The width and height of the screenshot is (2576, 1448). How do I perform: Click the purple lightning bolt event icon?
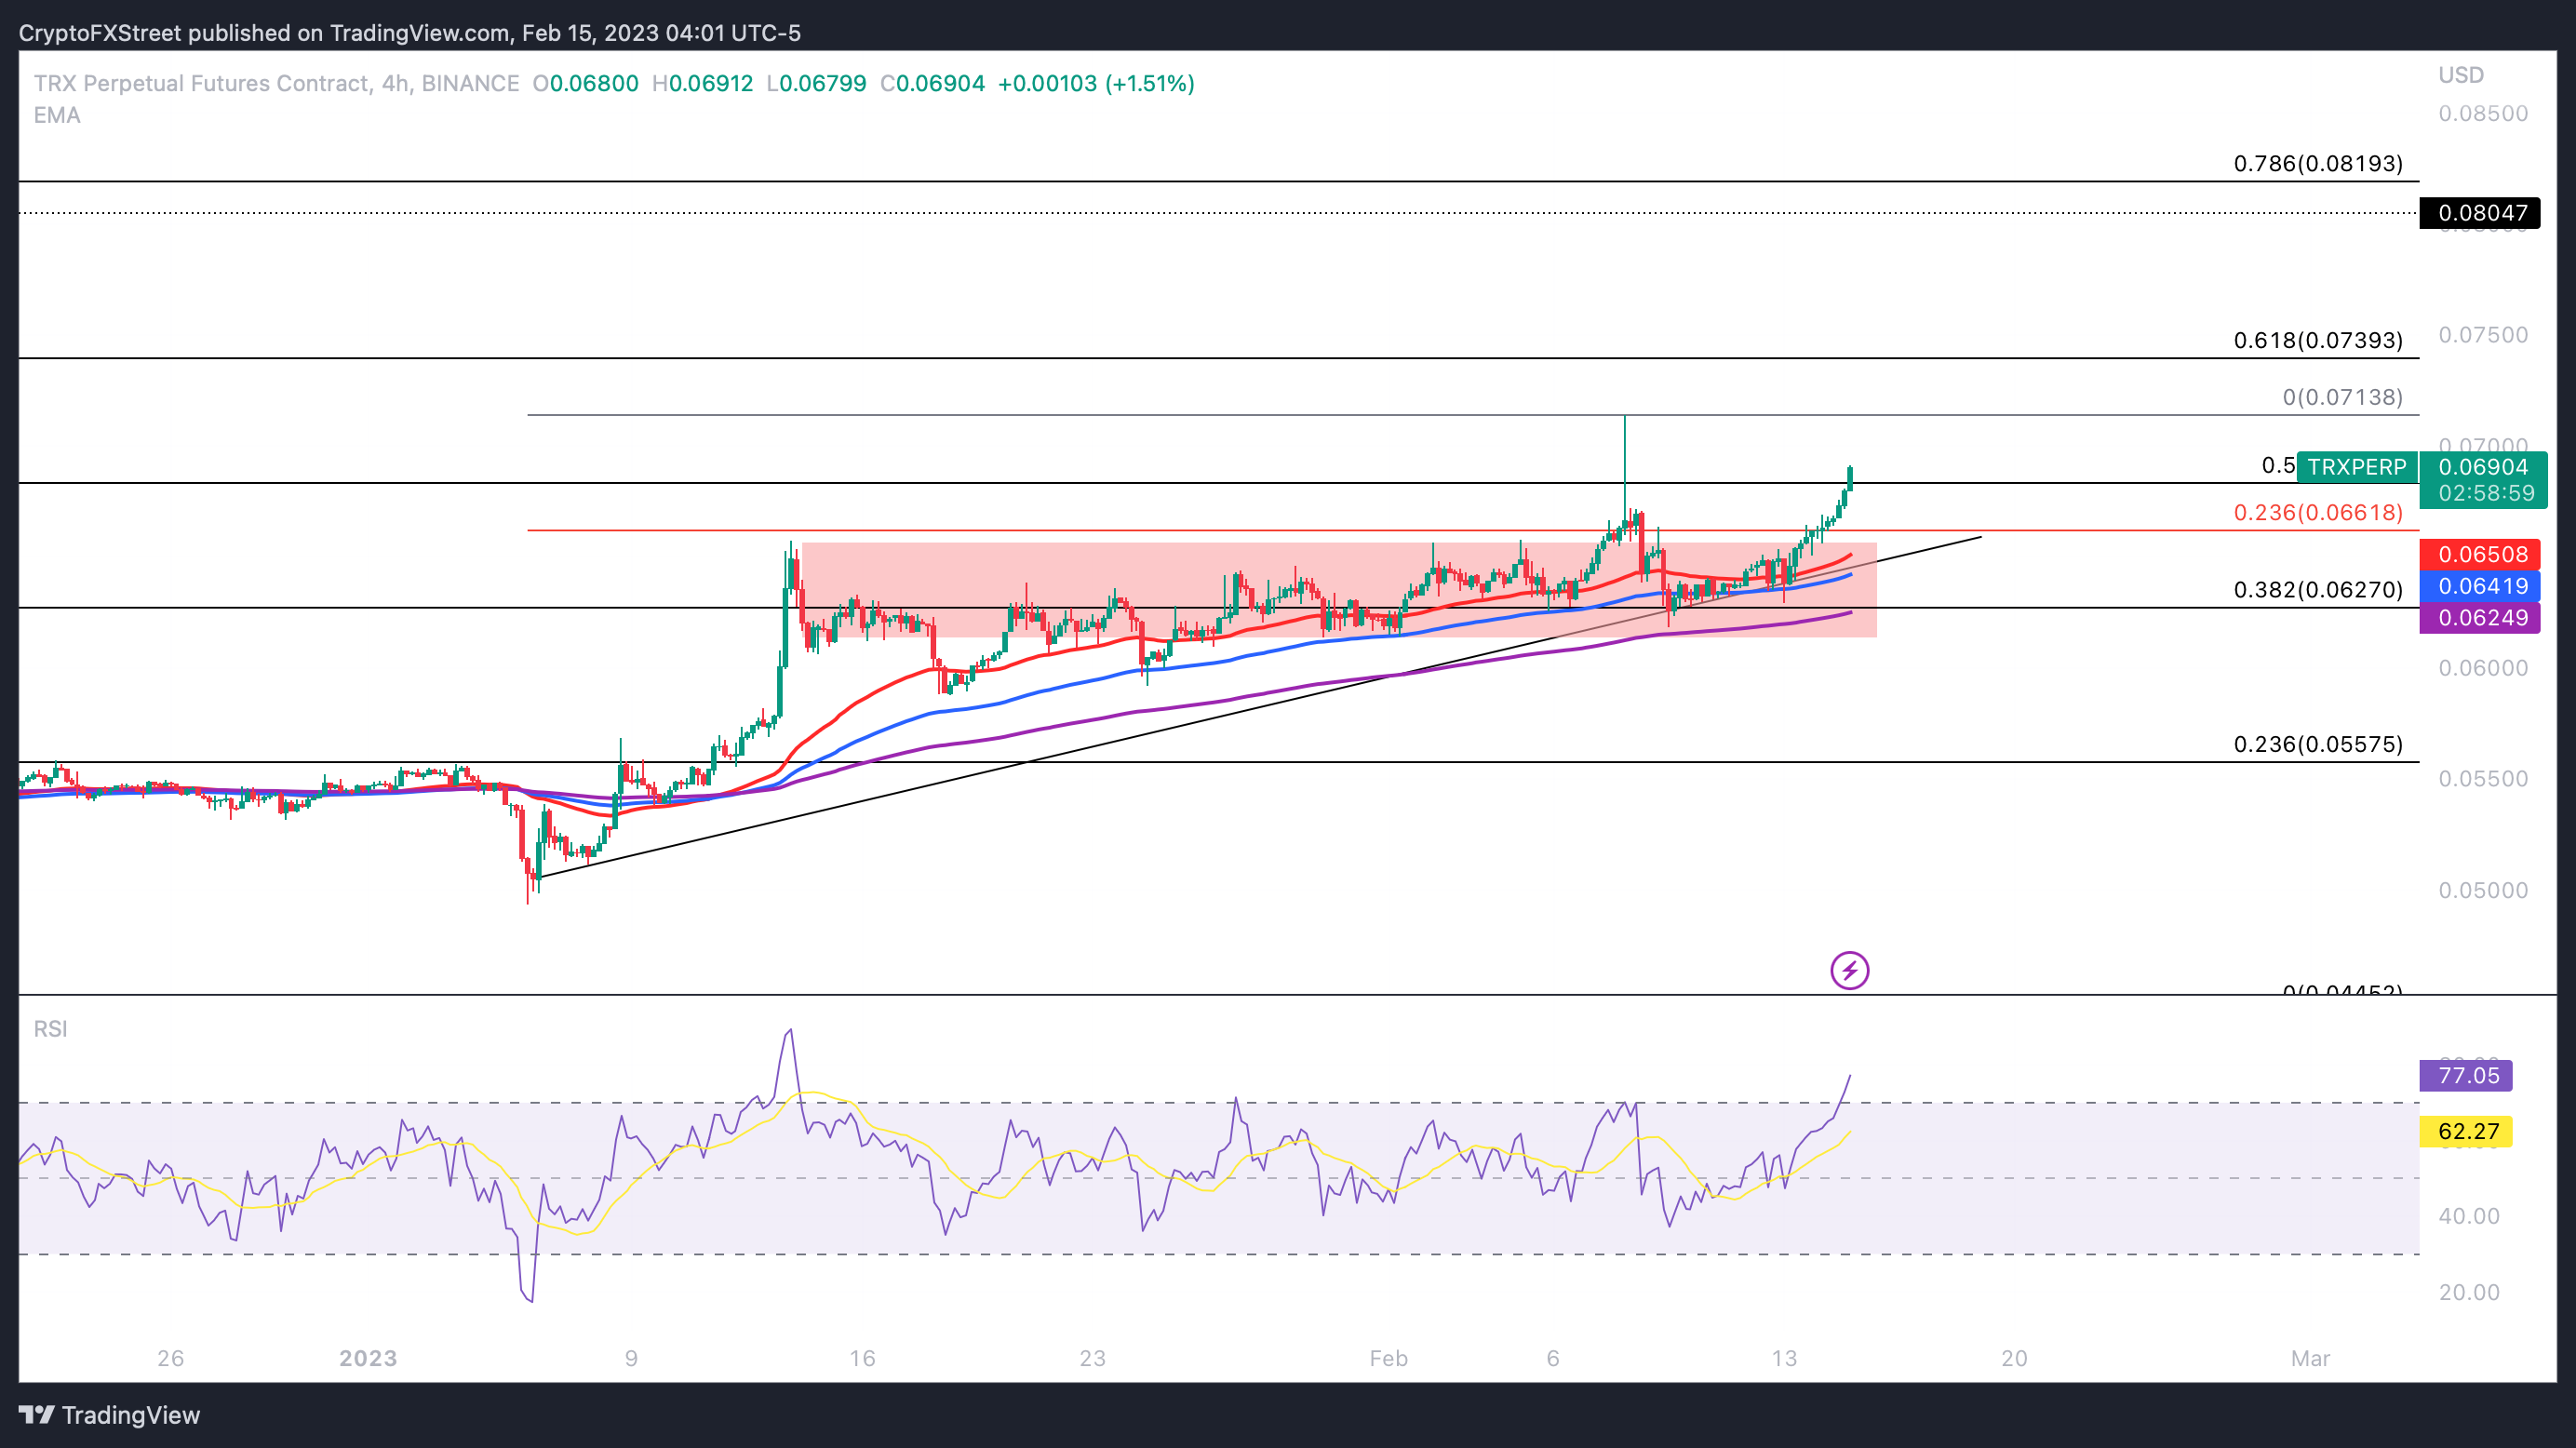pyautogui.click(x=1849, y=970)
